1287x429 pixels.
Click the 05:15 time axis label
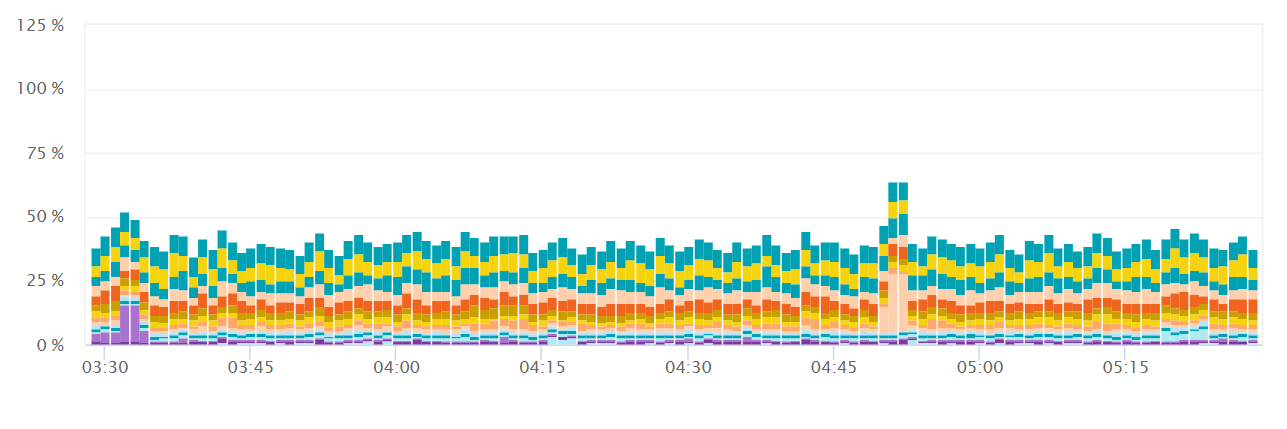coord(1126,368)
